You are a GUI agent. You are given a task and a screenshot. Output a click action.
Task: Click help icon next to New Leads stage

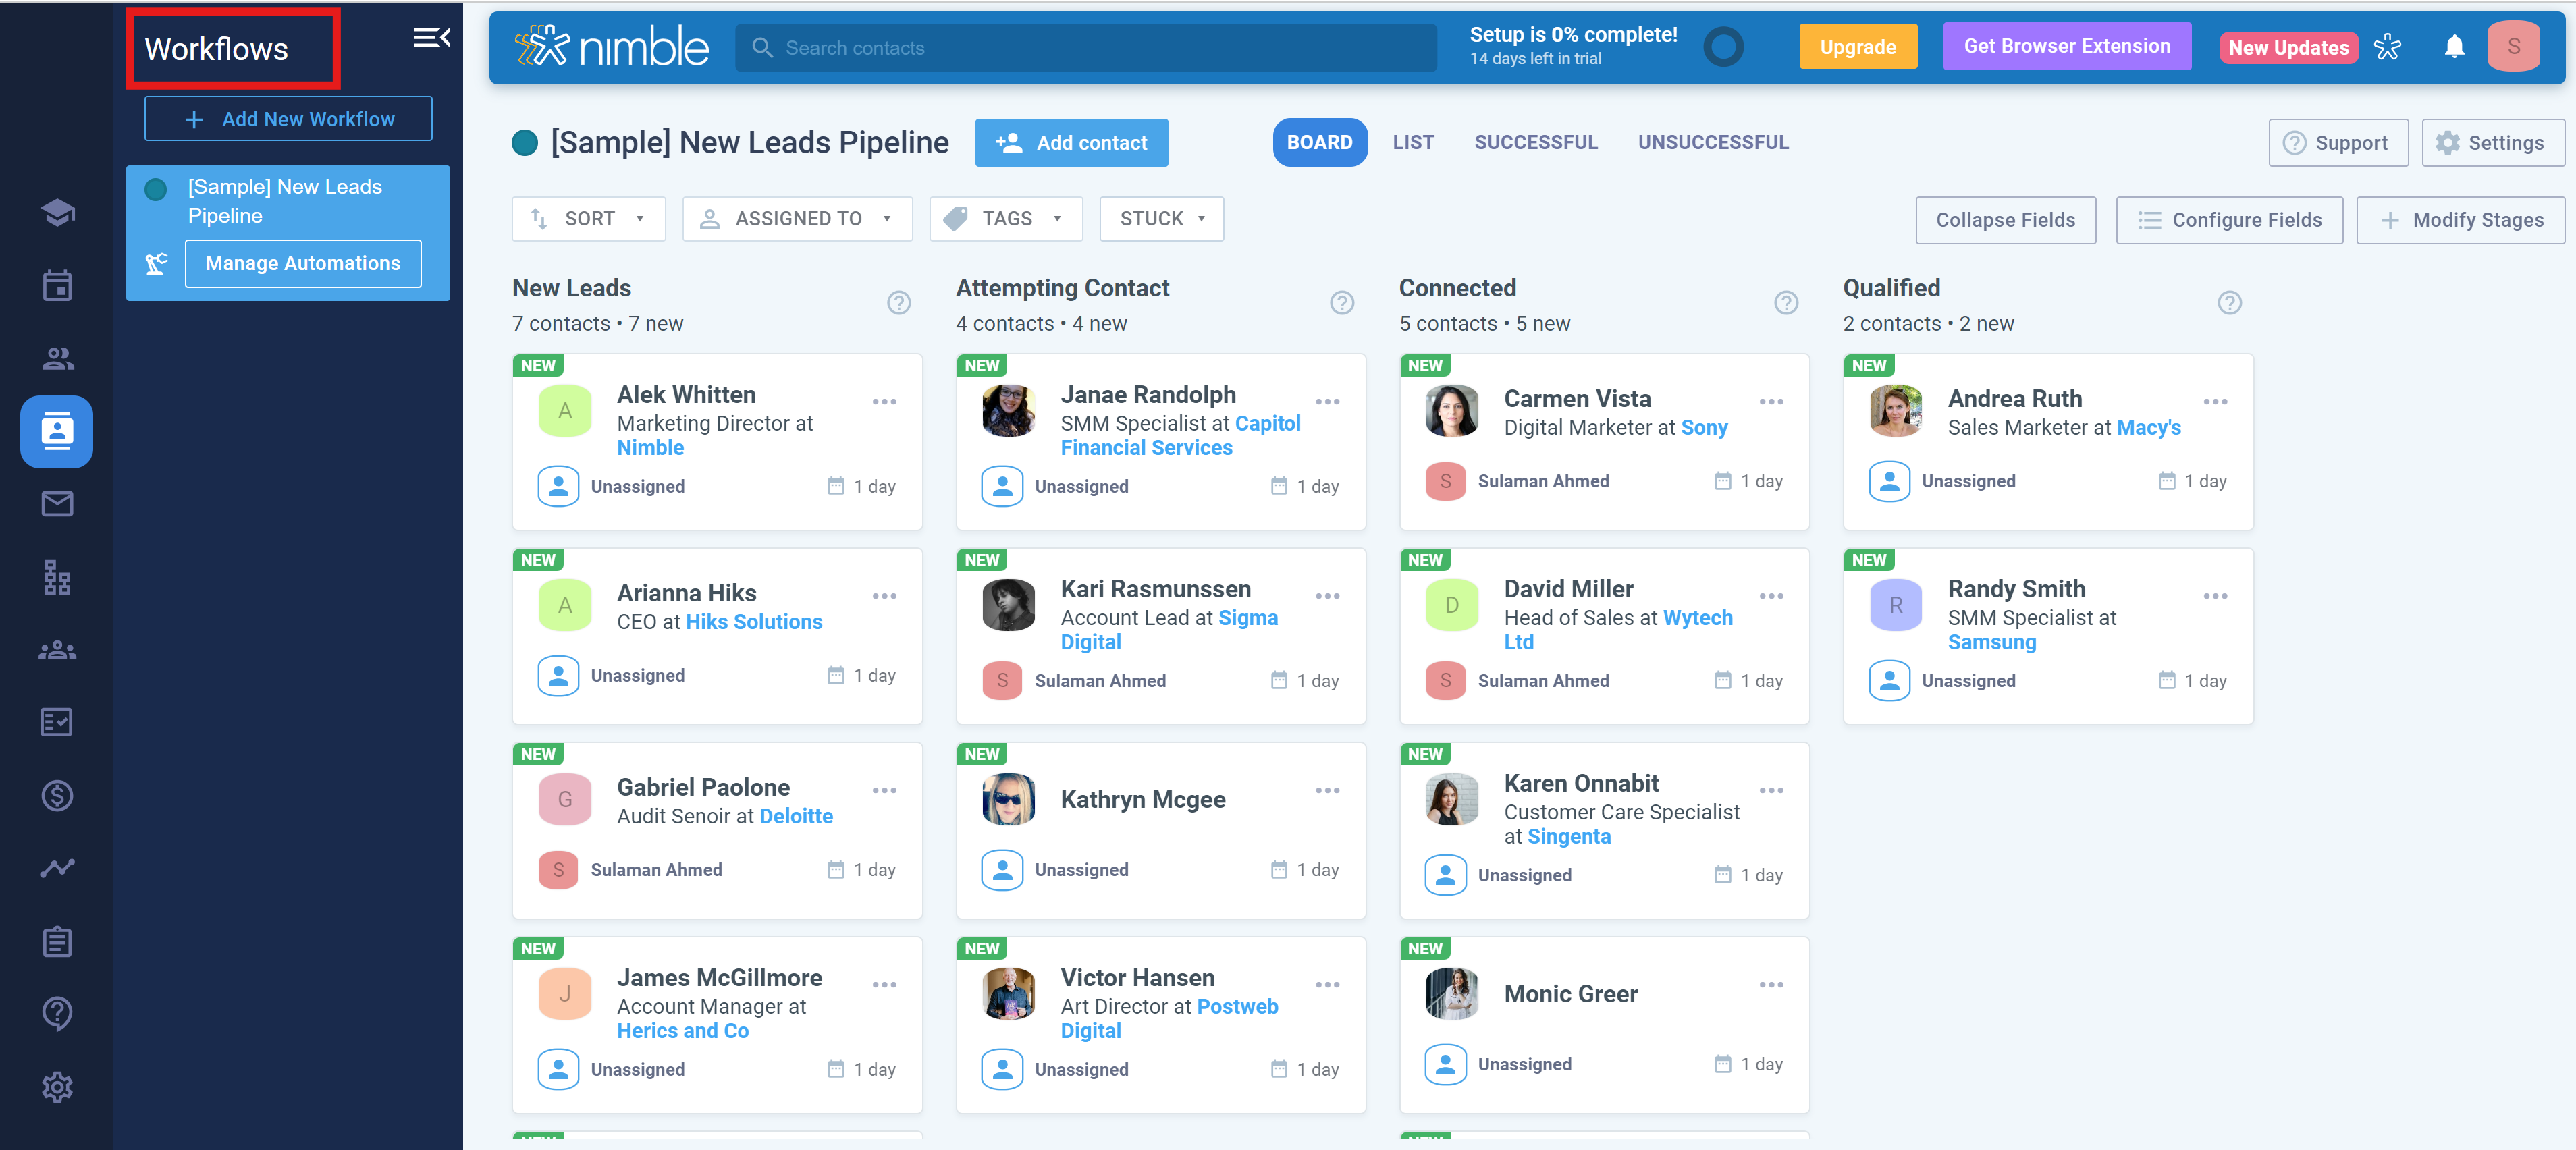pyautogui.click(x=898, y=303)
